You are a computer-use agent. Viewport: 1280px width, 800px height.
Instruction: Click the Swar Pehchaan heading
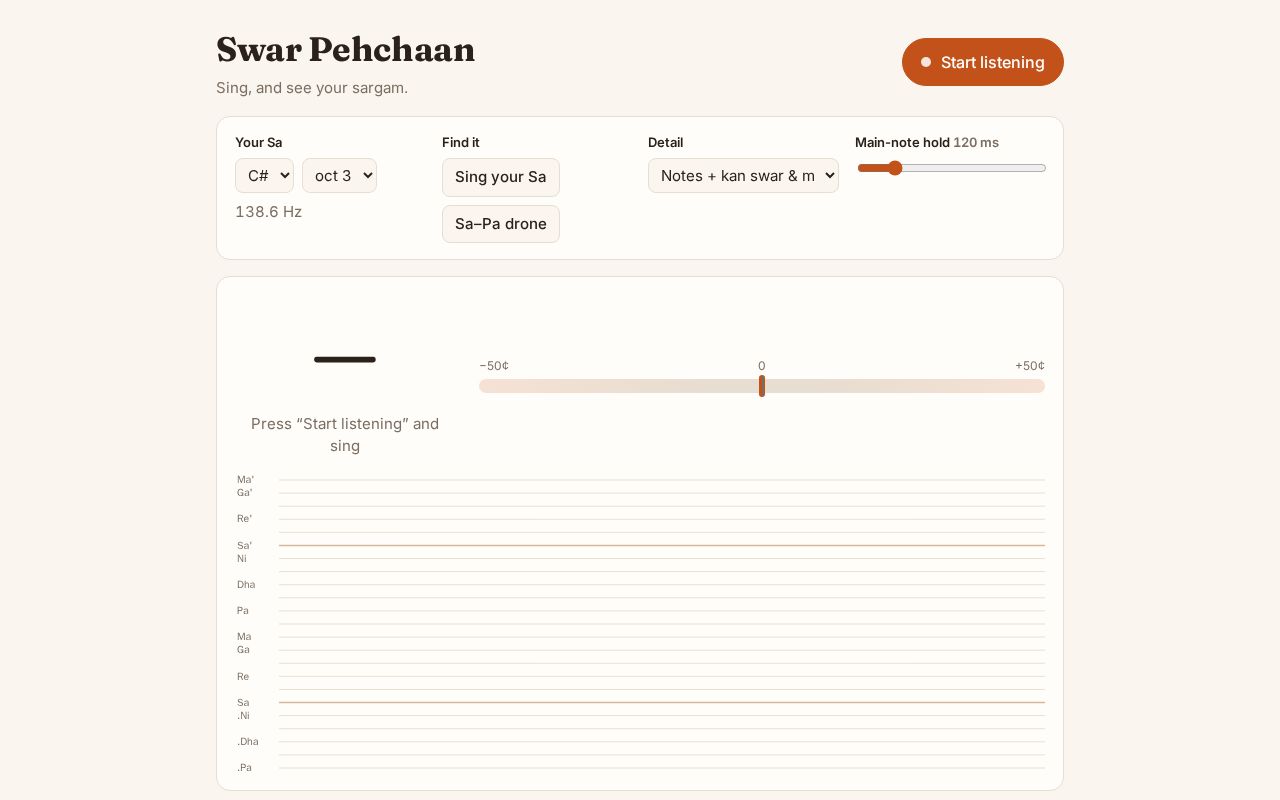coord(345,49)
